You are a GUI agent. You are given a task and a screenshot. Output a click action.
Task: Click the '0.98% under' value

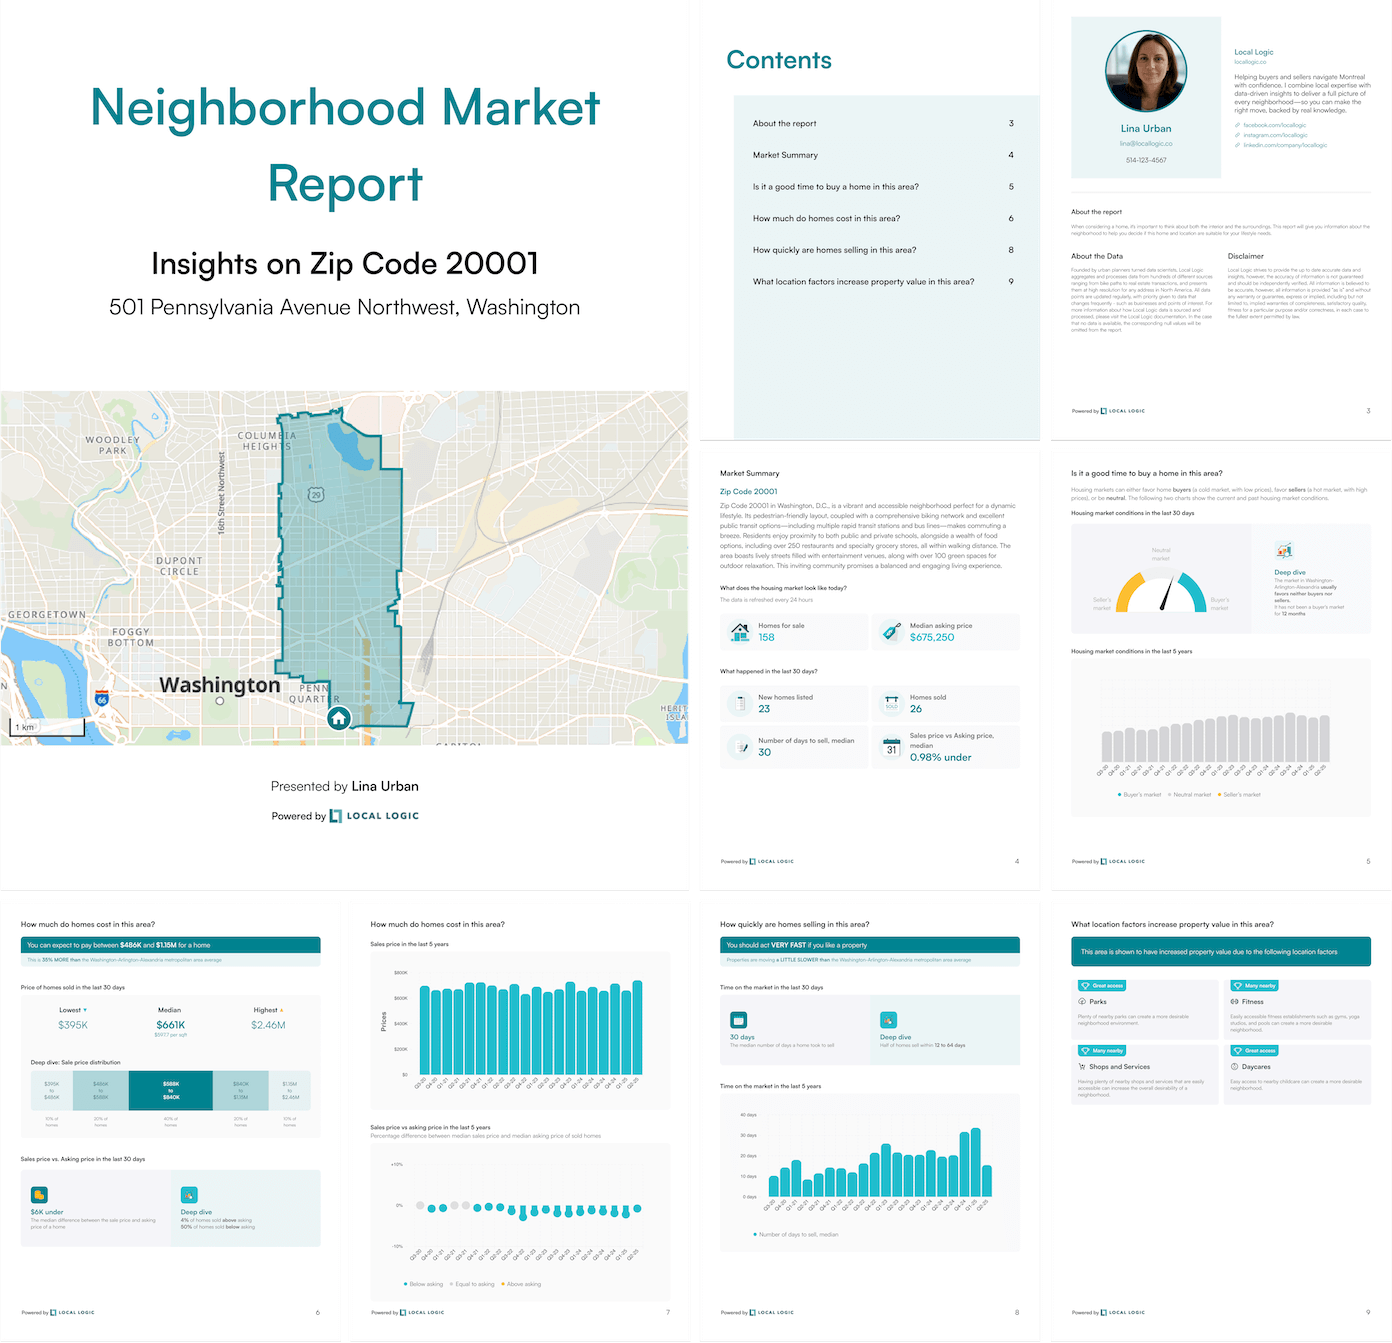click(940, 757)
